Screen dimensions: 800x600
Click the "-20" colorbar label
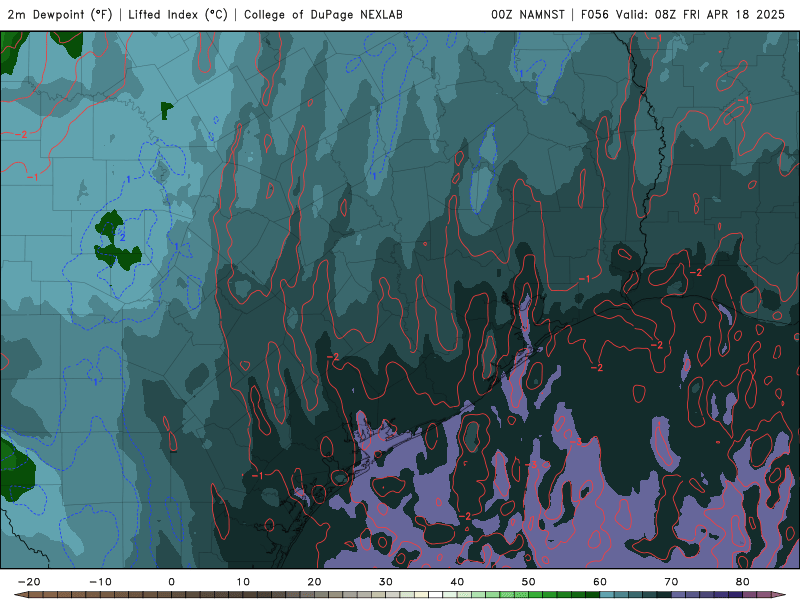(x=29, y=582)
